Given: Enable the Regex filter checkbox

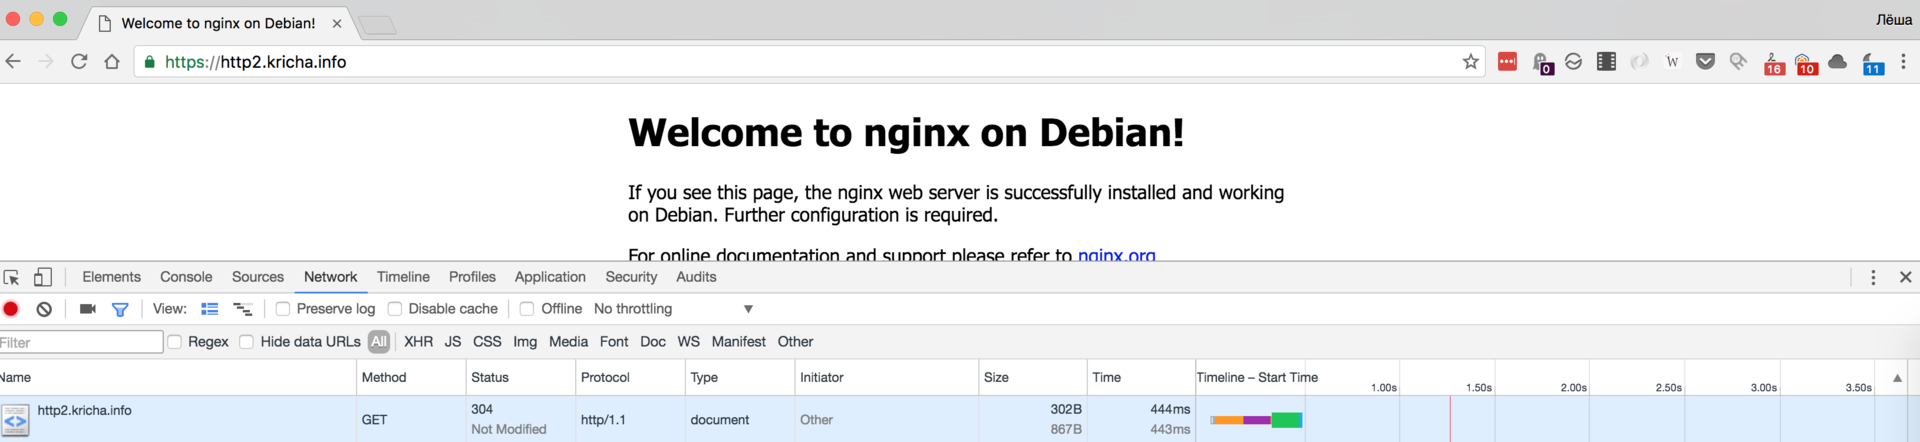Looking at the screenshot, I should point(175,342).
